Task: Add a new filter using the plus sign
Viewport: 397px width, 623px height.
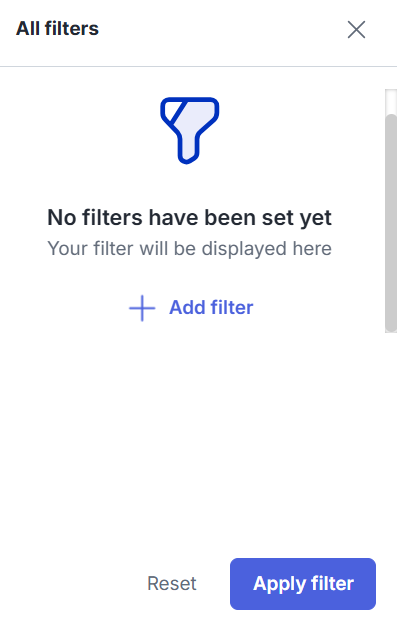Action: (x=142, y=308)
